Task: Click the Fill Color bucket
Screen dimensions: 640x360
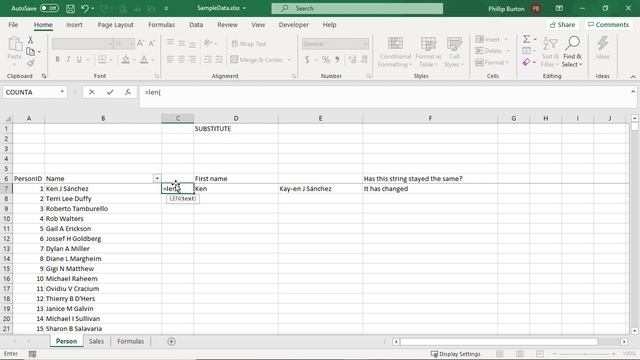Action: click(x=125, y=60)
